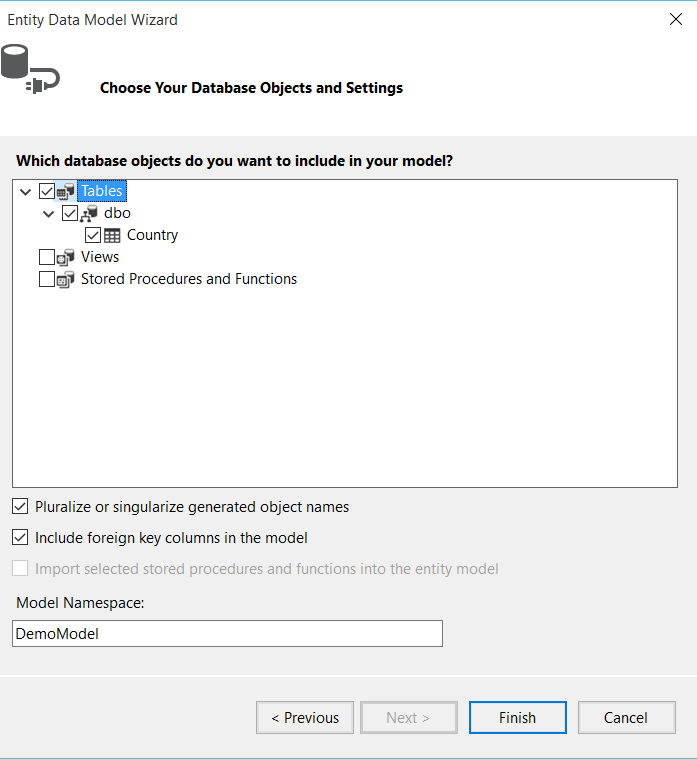Click the Tables node database icon
Viewport: 697px width, 759px height.
66,191
